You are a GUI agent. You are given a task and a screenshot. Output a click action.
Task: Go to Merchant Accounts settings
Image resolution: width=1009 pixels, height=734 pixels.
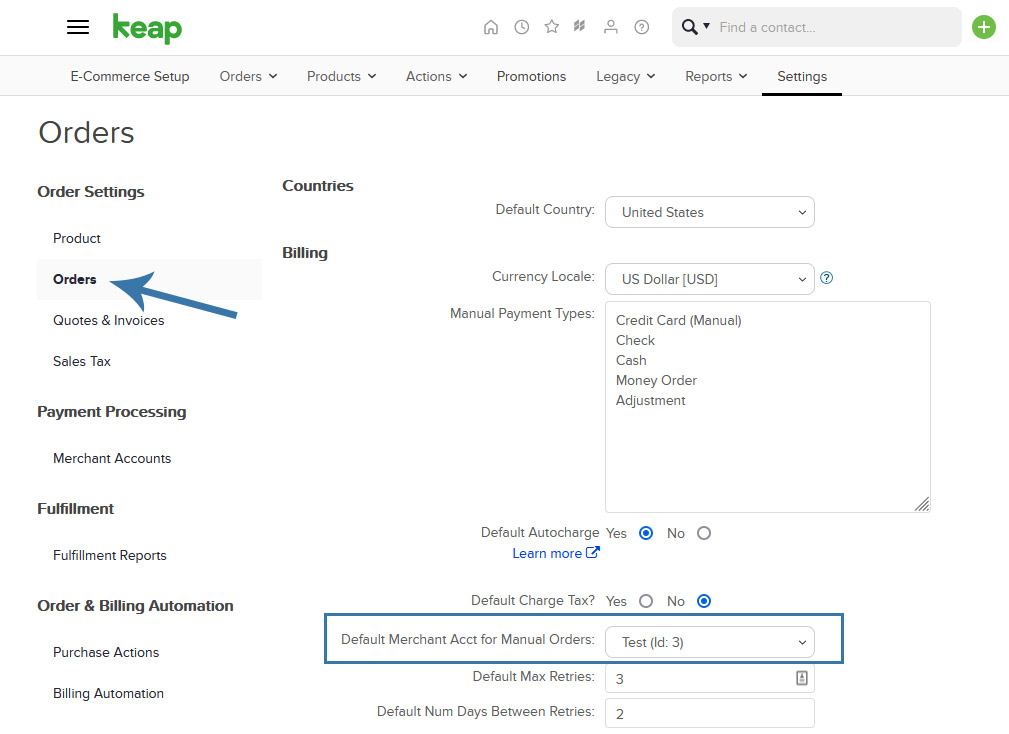point(112,458)
